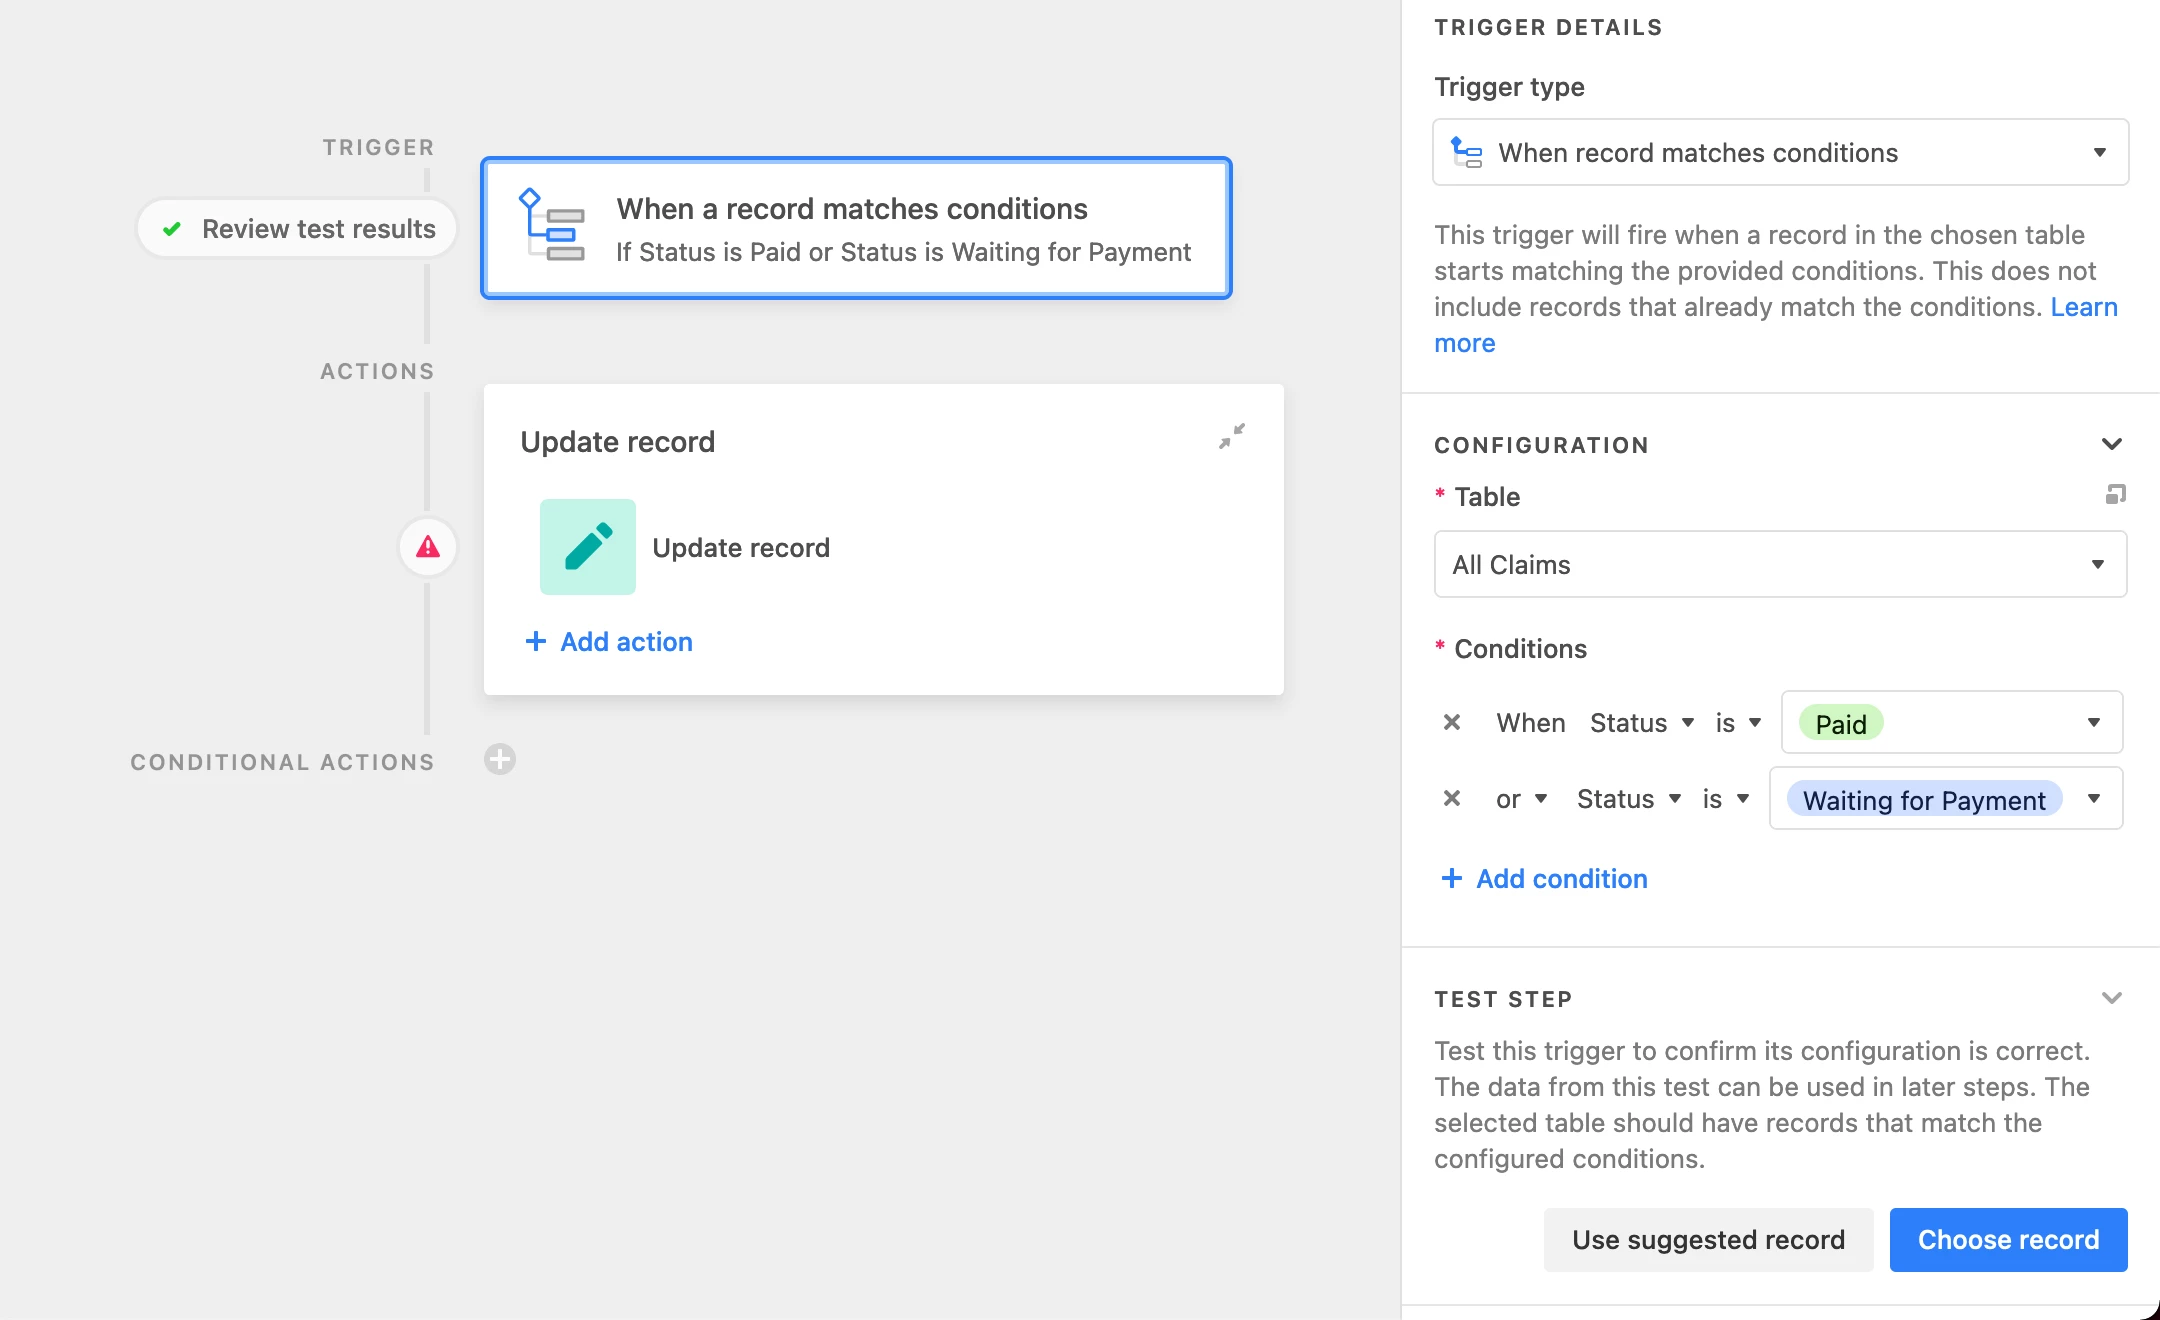Collapse the Update record action group
This screenshot has width=2160, height=1320.
tap(1232, 436)
